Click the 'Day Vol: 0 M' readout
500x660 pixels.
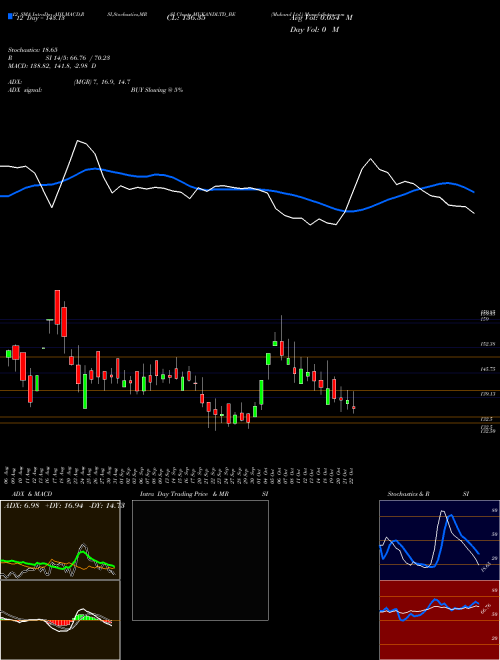point(314,30)
